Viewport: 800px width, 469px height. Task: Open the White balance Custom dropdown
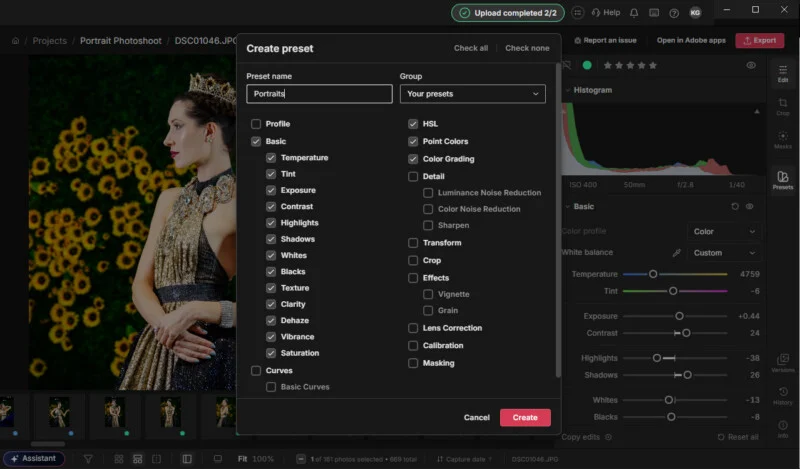[x=723, y=253]
